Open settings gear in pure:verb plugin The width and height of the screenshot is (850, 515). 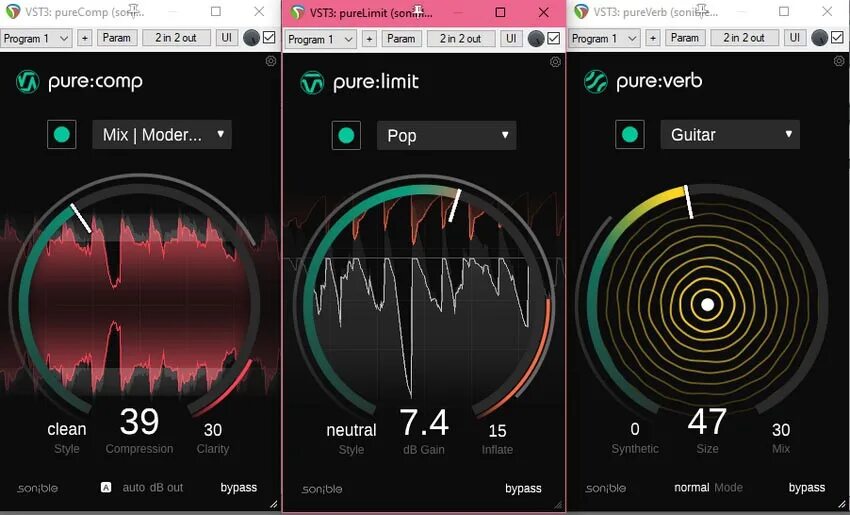839,61
